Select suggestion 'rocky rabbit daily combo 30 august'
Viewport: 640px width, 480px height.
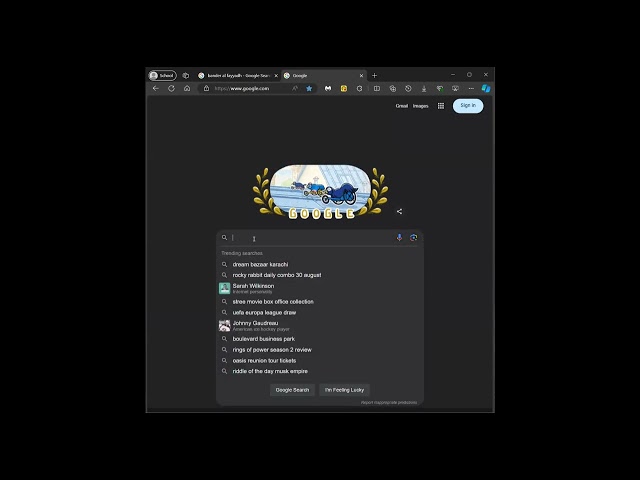(x=320, y=275)
